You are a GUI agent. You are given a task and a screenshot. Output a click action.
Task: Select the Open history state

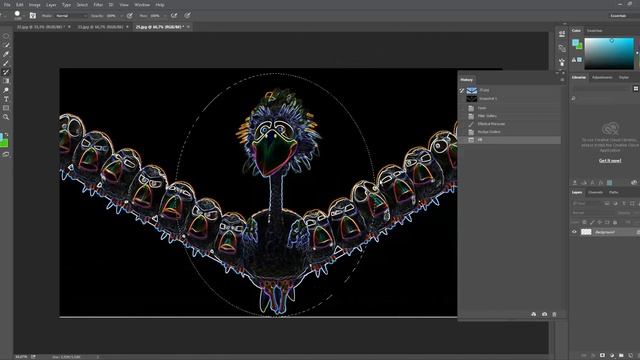[509, 108]
